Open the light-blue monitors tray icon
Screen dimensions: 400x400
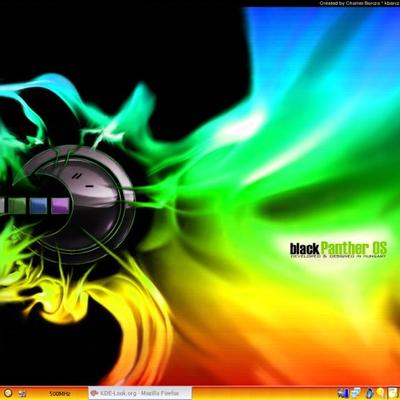(x=356, y=393)
